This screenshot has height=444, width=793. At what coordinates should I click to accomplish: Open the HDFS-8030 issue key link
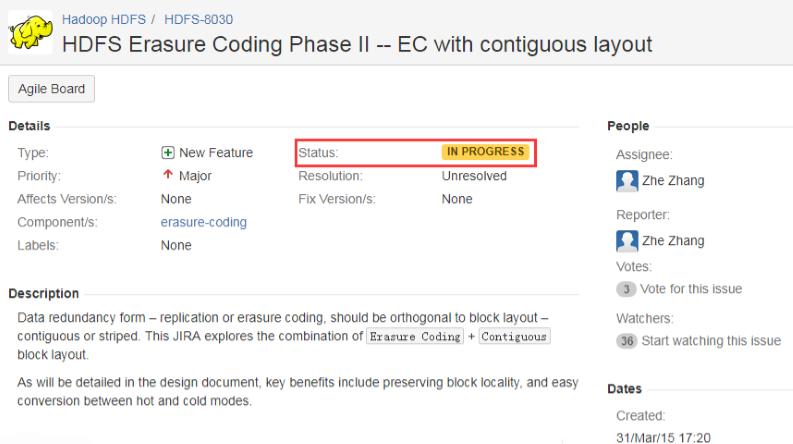[199, 19]
